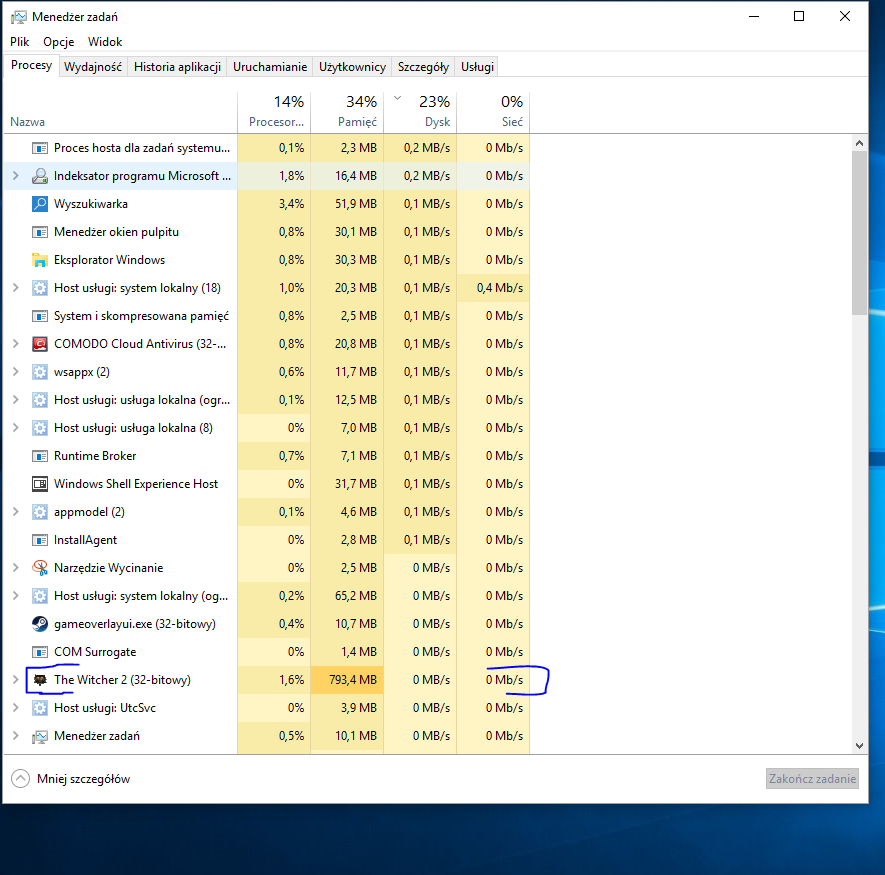Click the Menedżer okien pulpitu icon
This screenshot has width=885, height=875.
pyautogui.click(x=40, y=232)
